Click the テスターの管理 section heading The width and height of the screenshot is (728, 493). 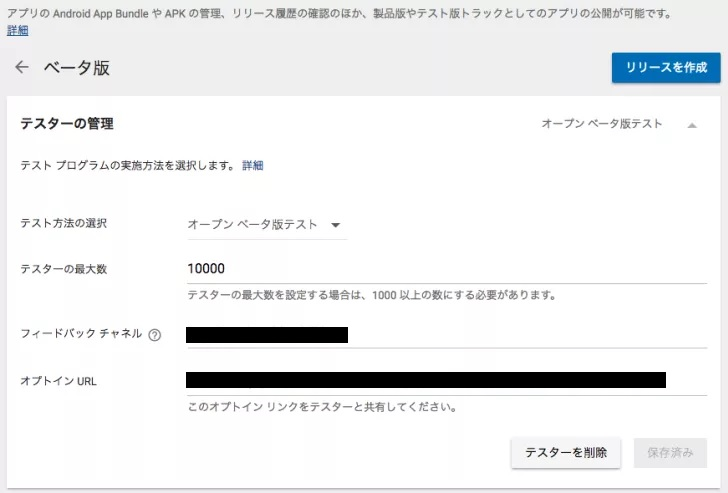[x=67, y=124]
